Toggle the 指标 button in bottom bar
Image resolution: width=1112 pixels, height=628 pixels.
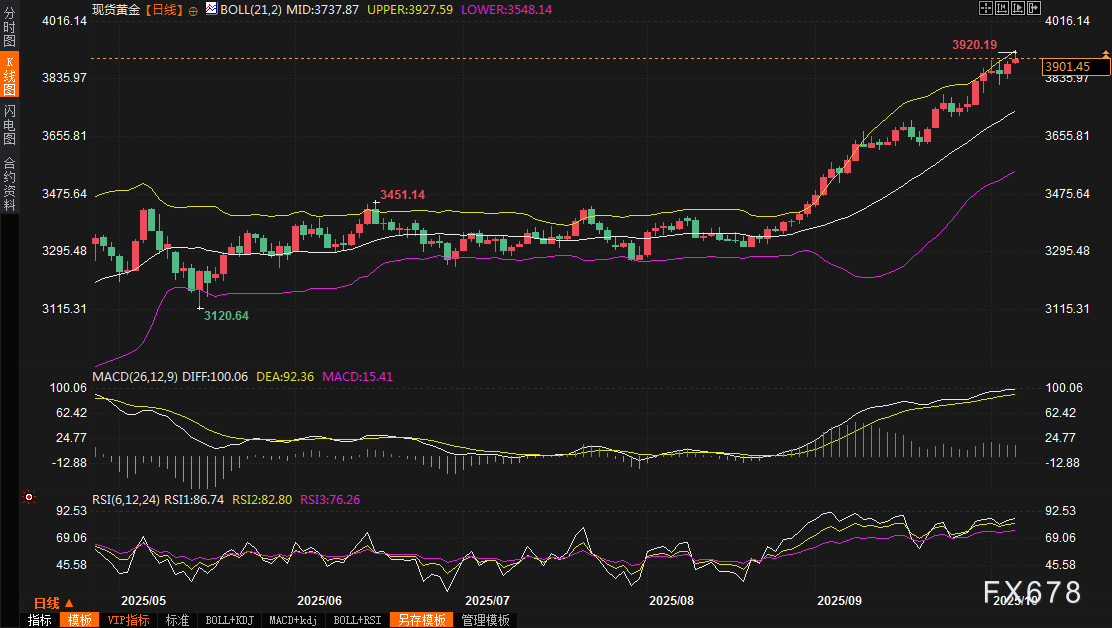pos(40,620)
